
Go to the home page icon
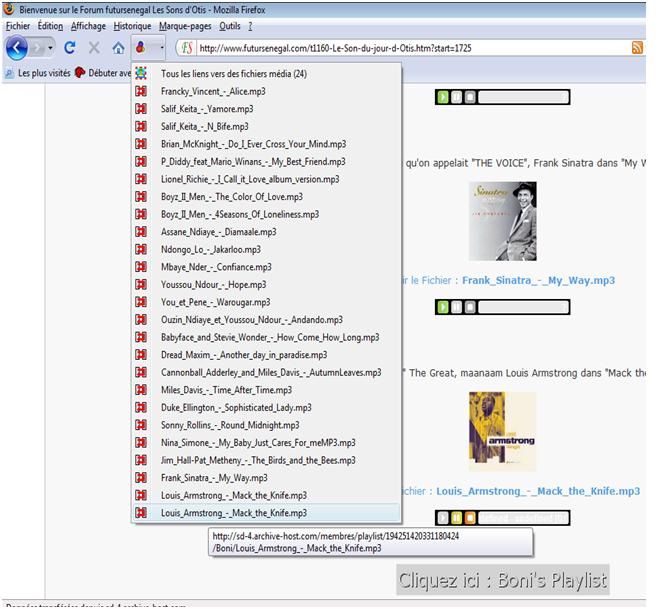click(118, 48)
